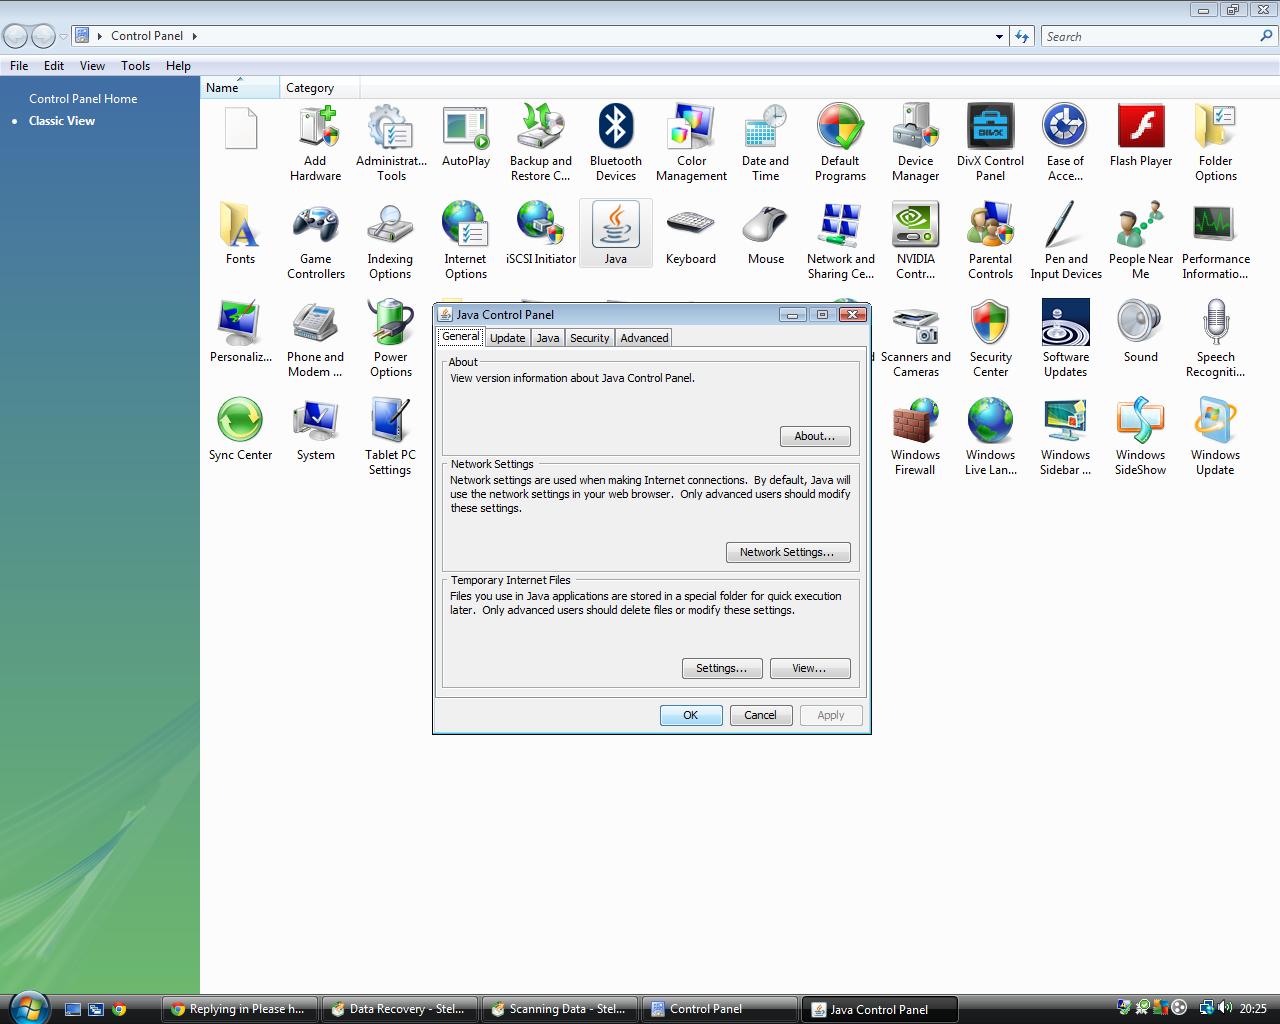Switch to Data Recovery taskbar button
This screenshot has height=1024, width=1280.
[x=400, y=1009]
